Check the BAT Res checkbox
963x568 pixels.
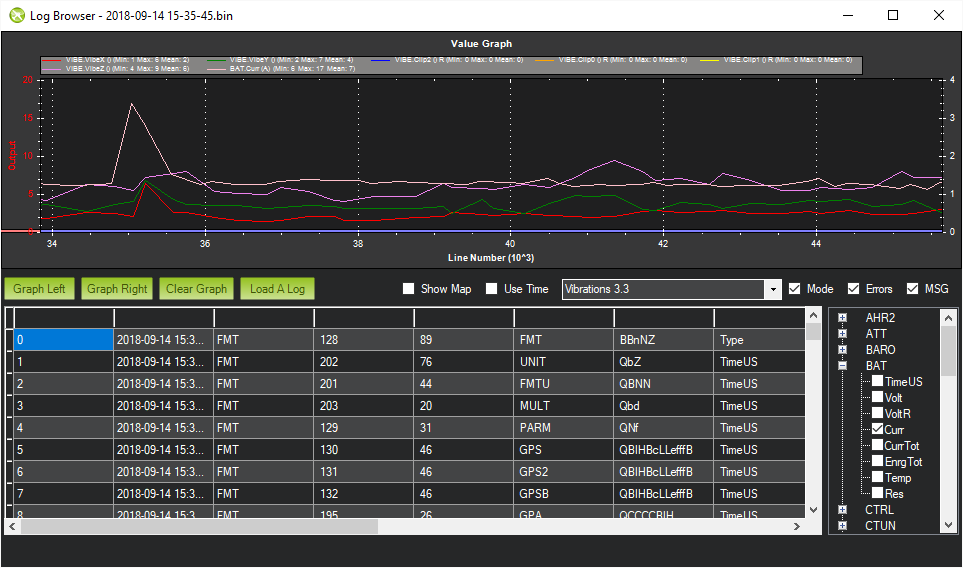click(x=878, y=493)
